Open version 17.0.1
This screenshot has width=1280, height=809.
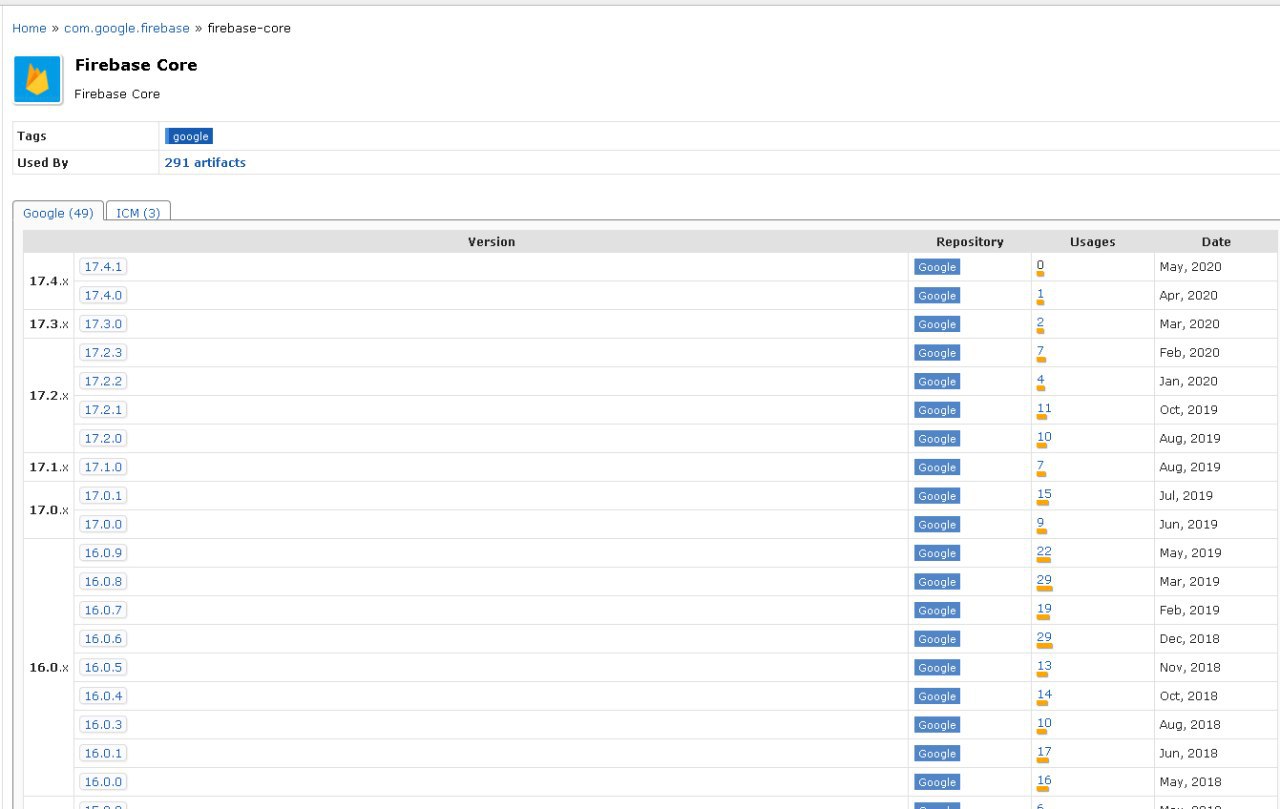pos(103,496)
